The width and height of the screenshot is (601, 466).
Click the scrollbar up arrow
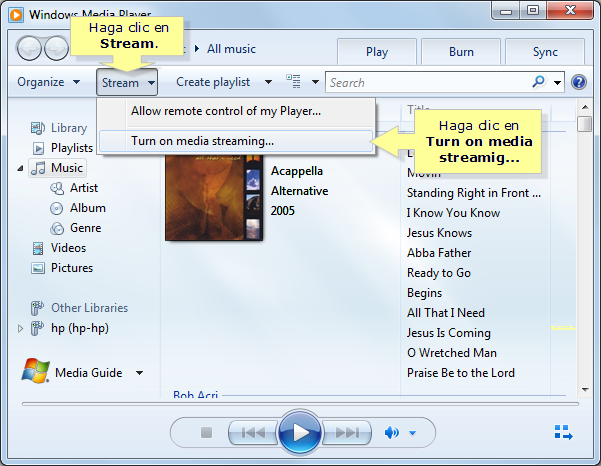(585, 107)
